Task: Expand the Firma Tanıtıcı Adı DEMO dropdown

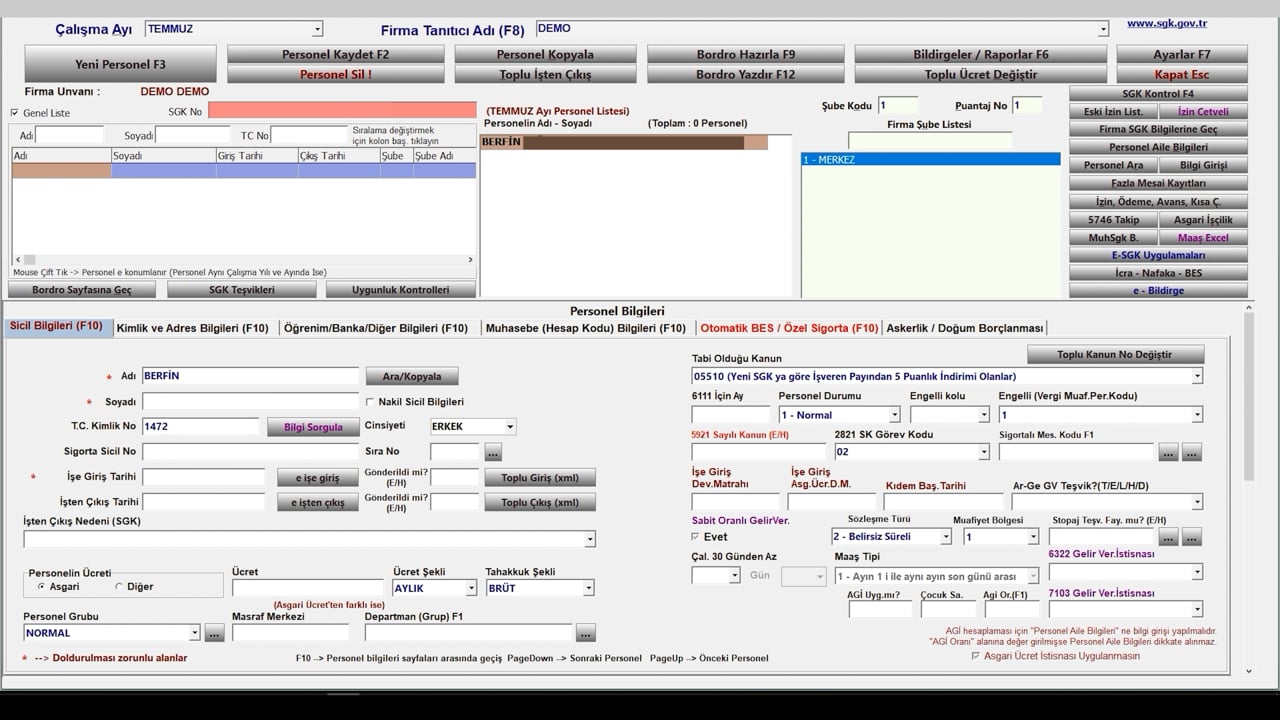Action: [1104, 30]
